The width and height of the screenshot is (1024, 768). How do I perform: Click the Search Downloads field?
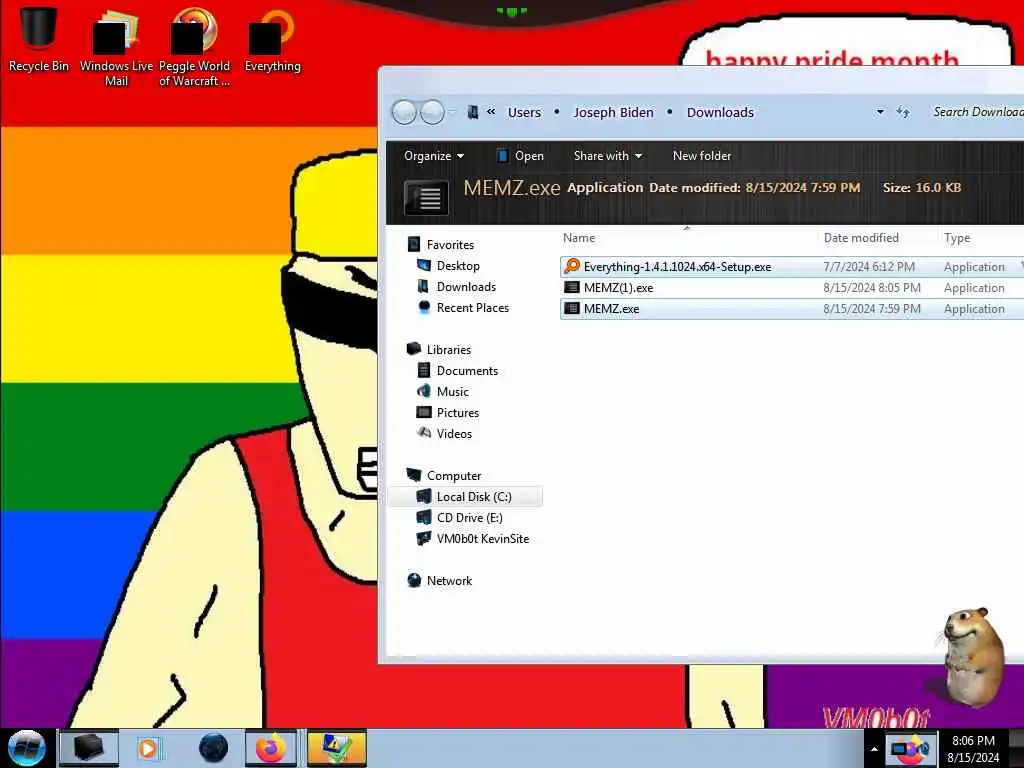[977, 112]
